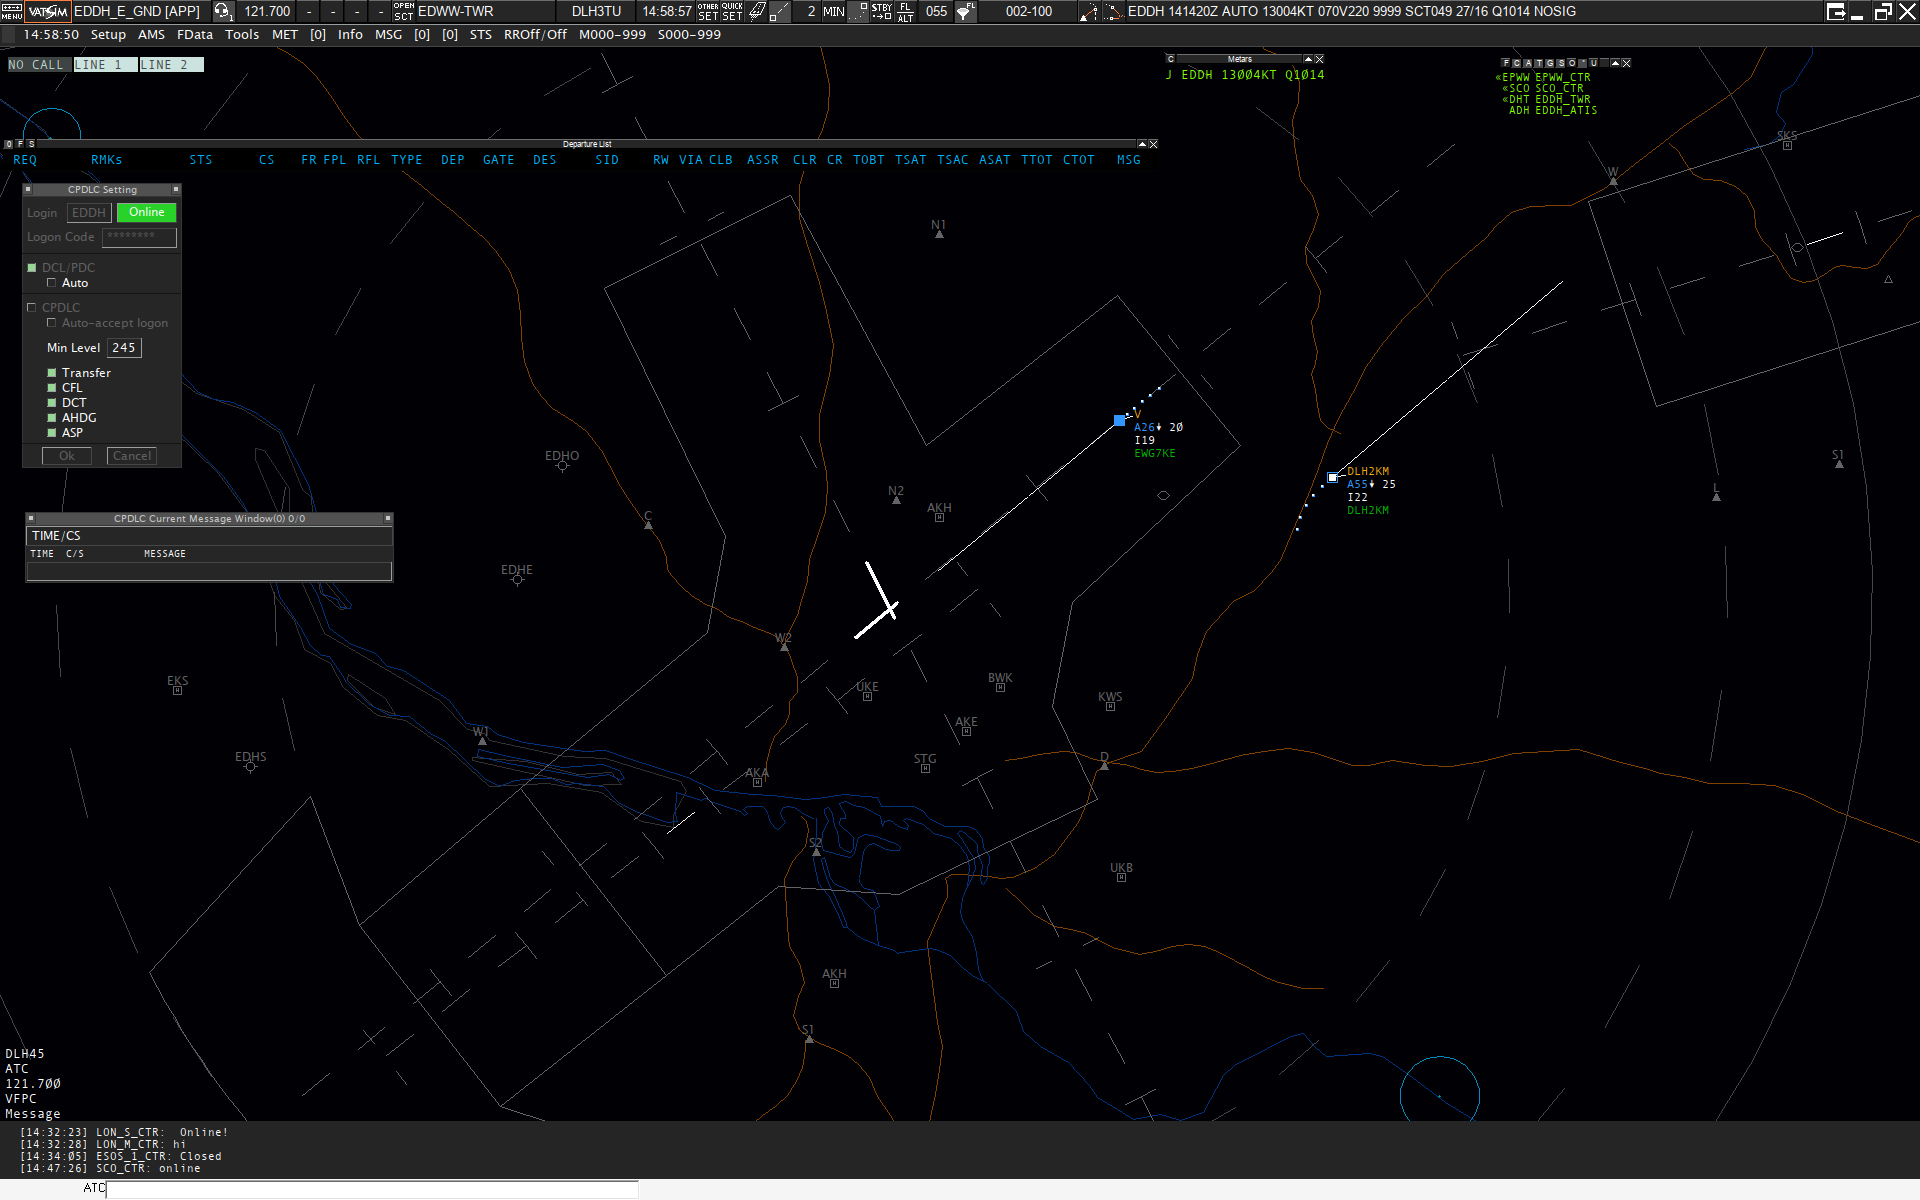Image resolution: width=1920 pixels, height=1200 pixels.
Task: Click the STBY transponder mode icon
Action: tap(881, 11)
